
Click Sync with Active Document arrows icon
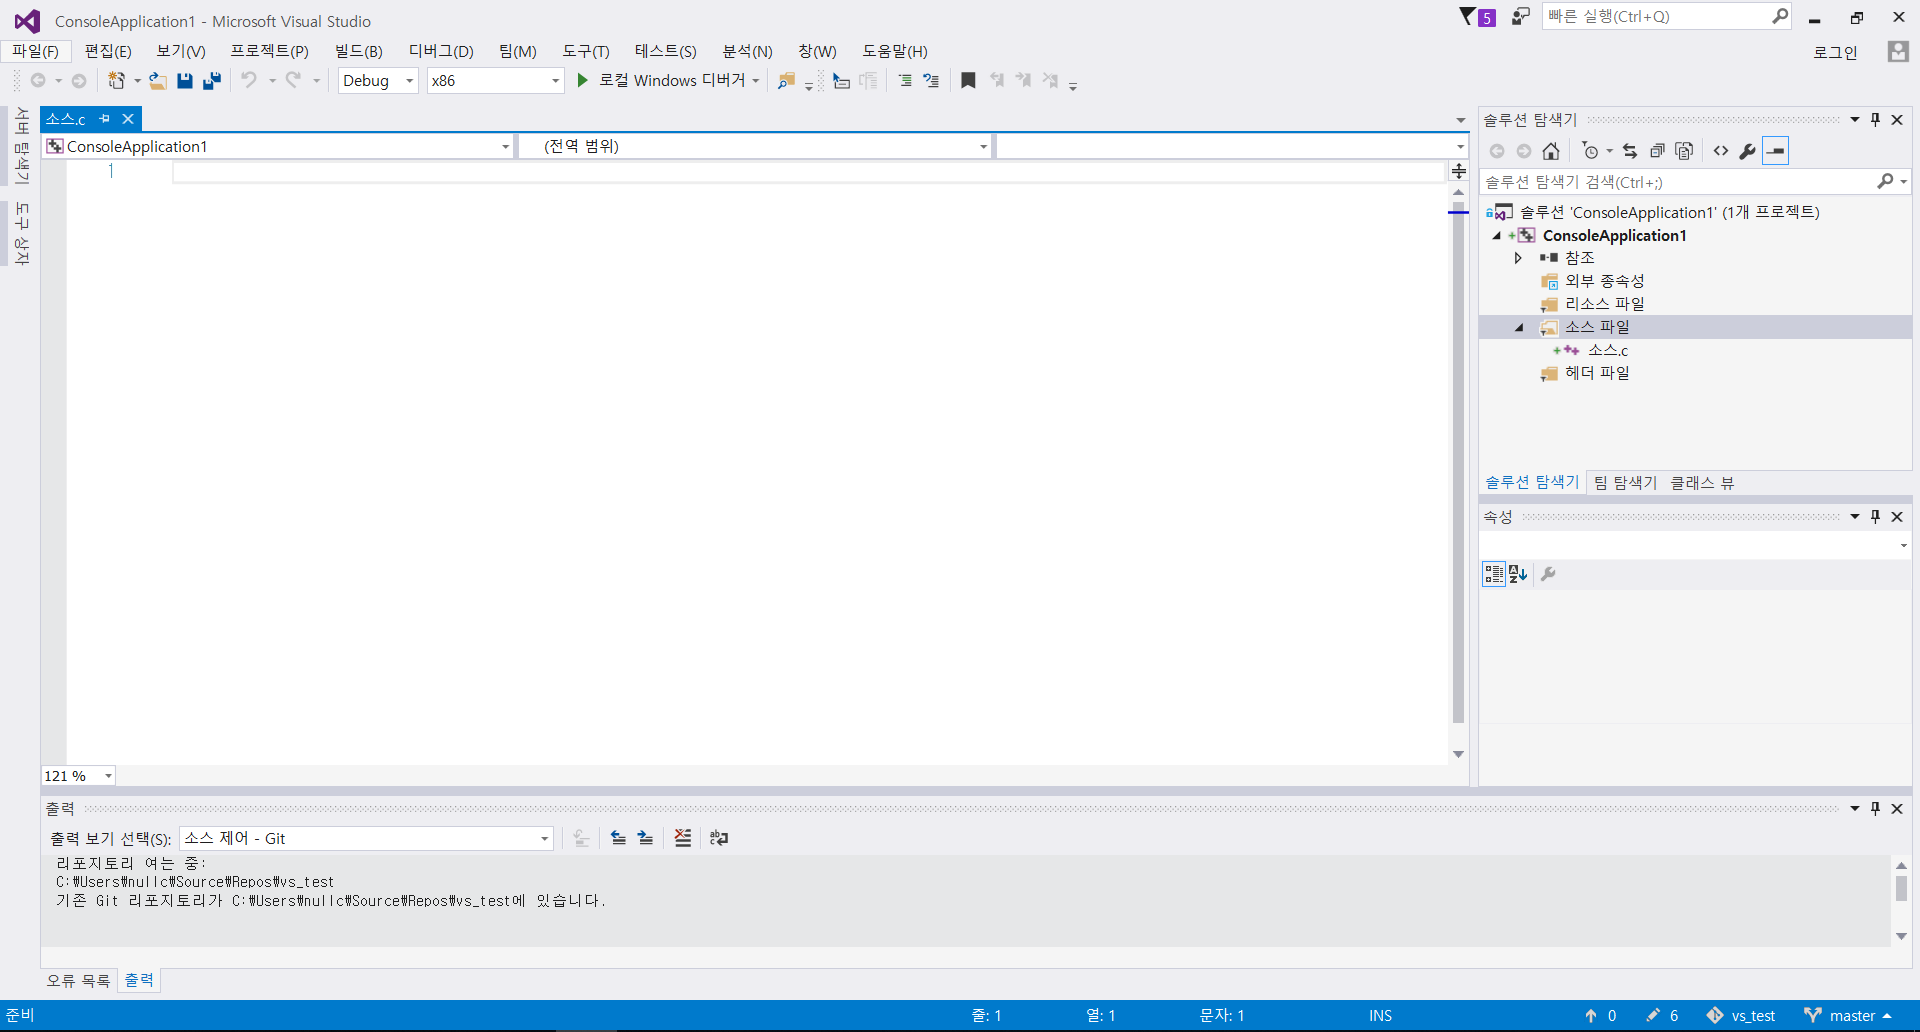coord(1630,151)
